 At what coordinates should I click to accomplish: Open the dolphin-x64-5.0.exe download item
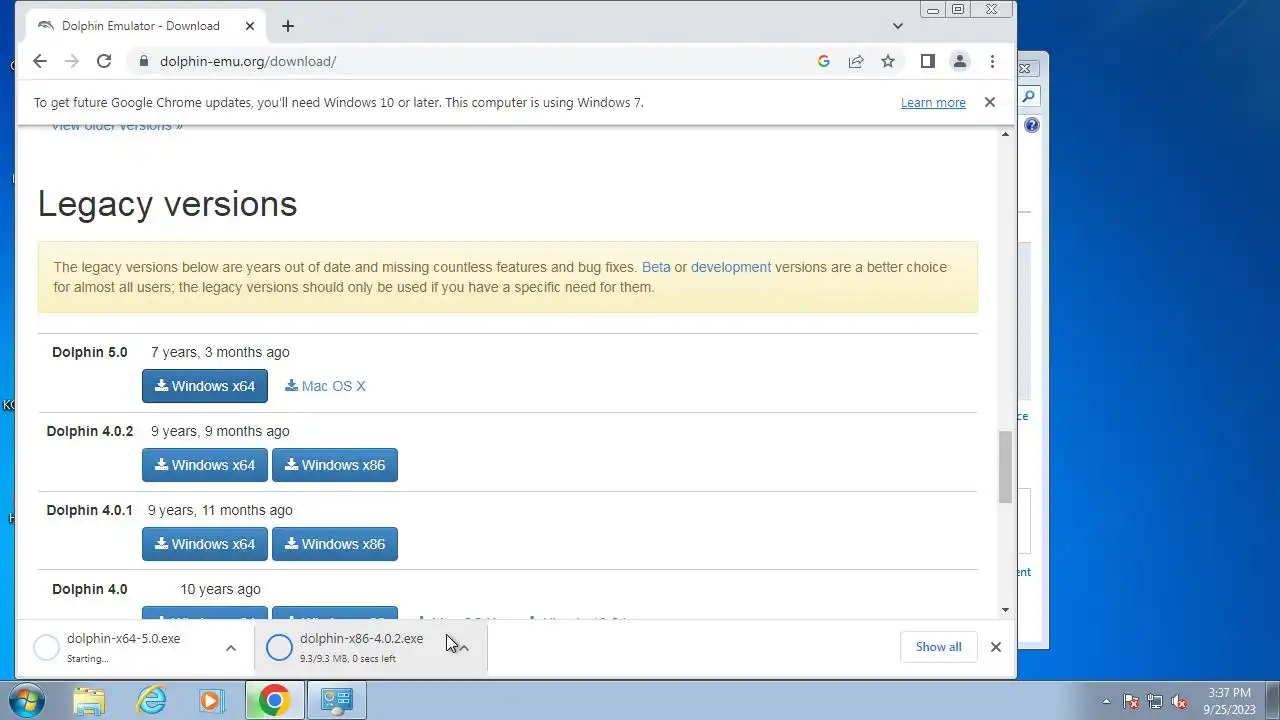pyautogui.click(x=123, y=647)
